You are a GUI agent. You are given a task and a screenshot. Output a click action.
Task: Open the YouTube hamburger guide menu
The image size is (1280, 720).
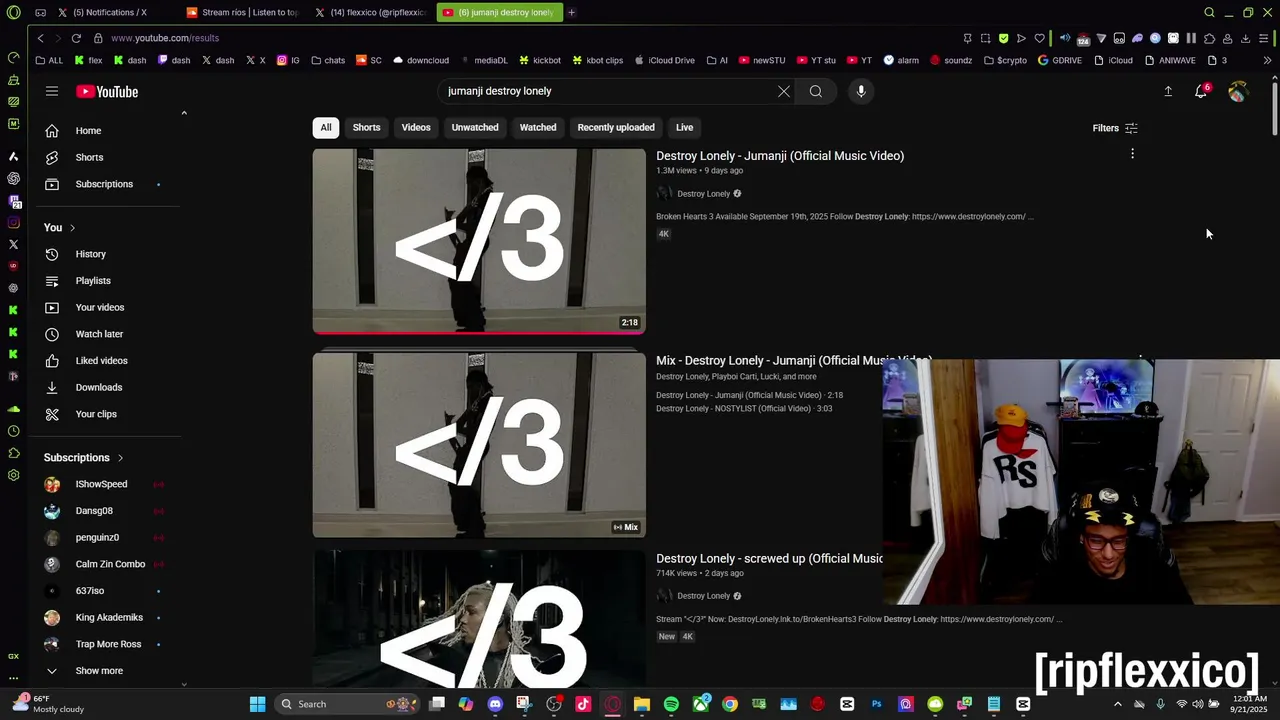52,91
